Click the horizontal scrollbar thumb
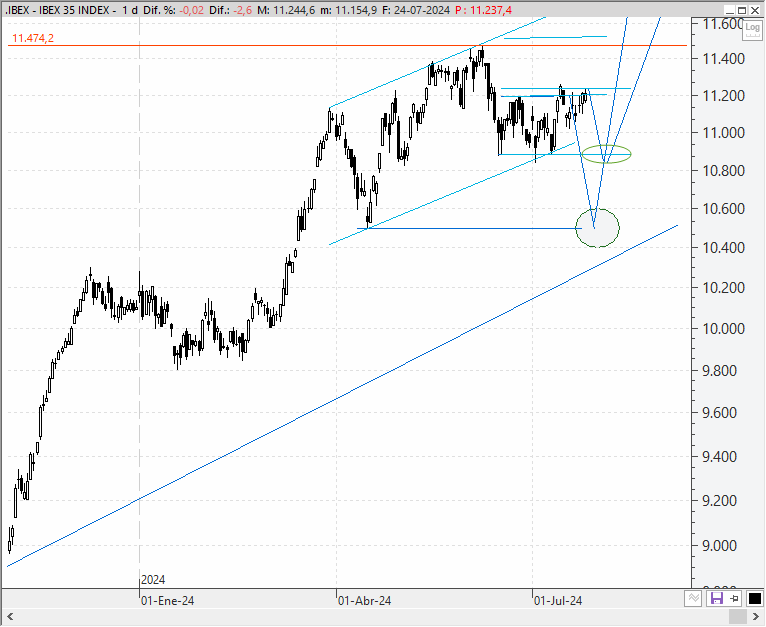Screen dimensions: 766x627 738,617
